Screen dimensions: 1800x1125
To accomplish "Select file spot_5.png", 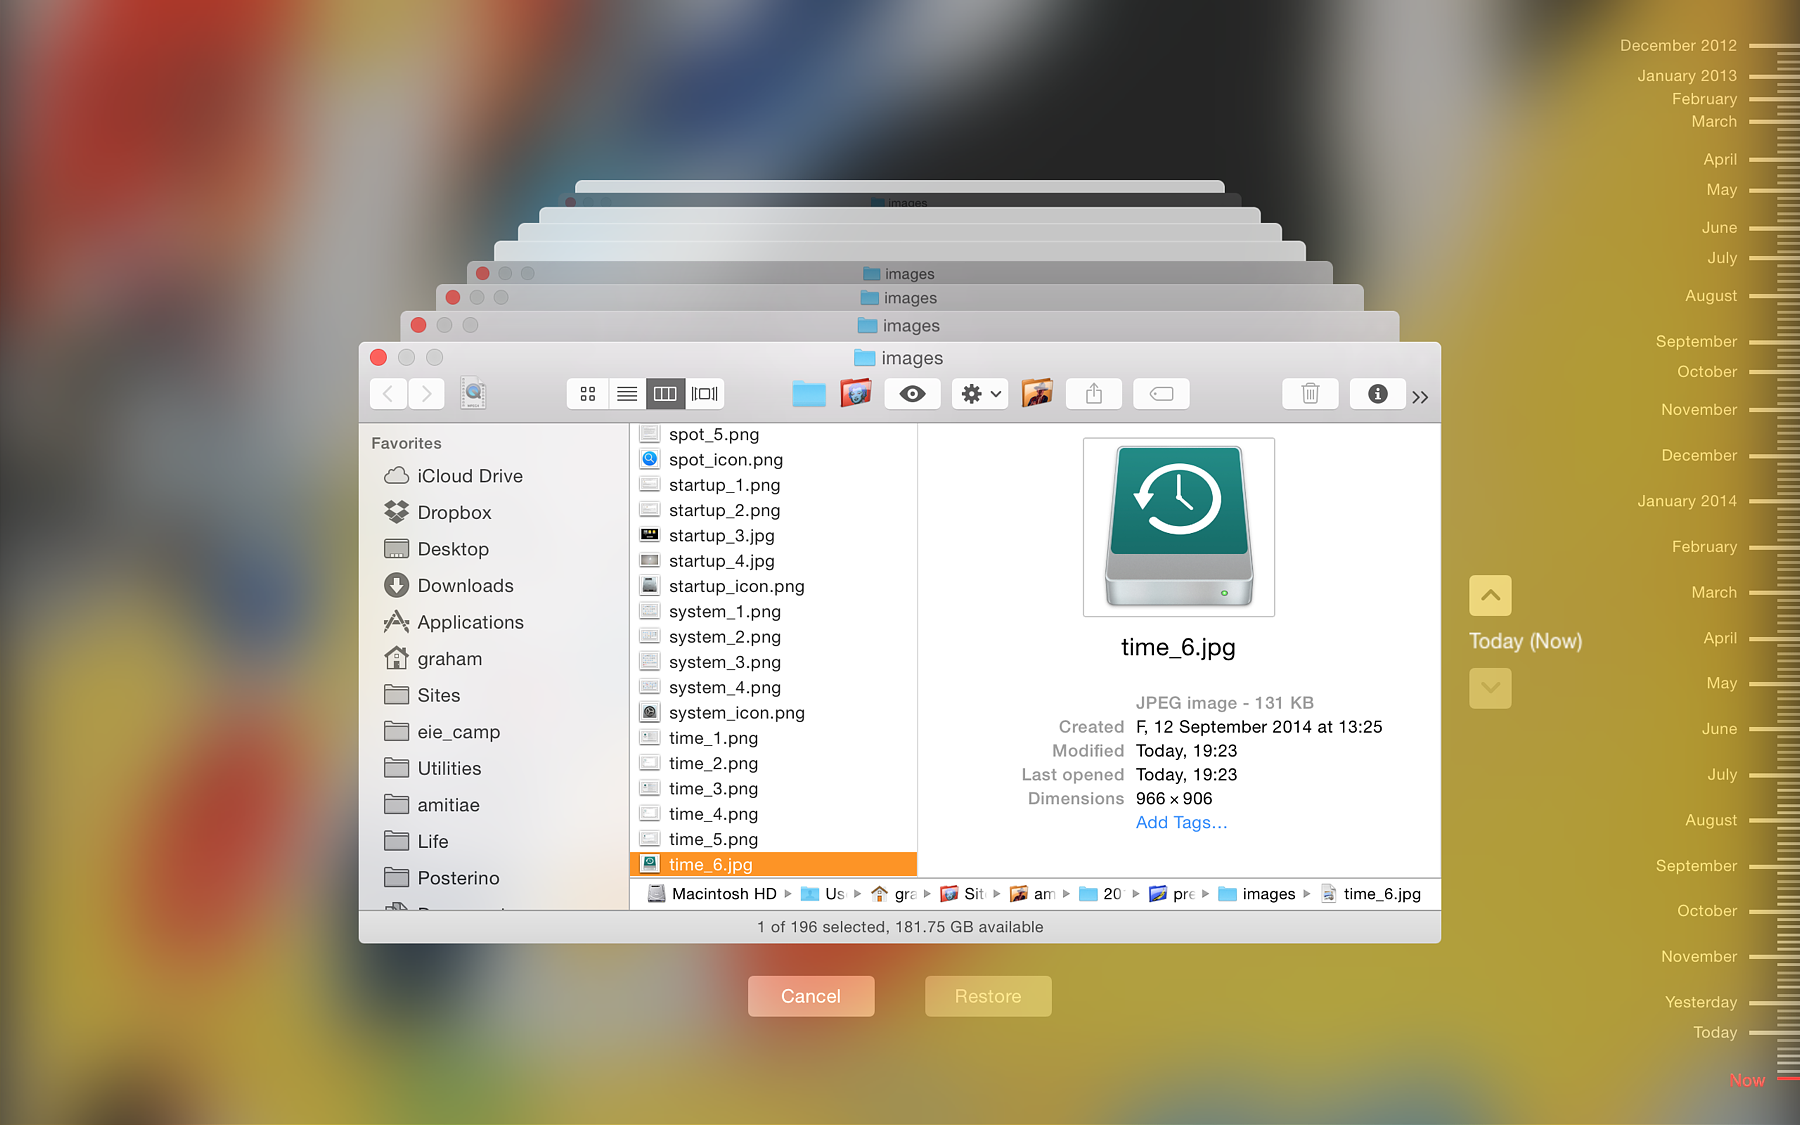I will click(773, 434).
